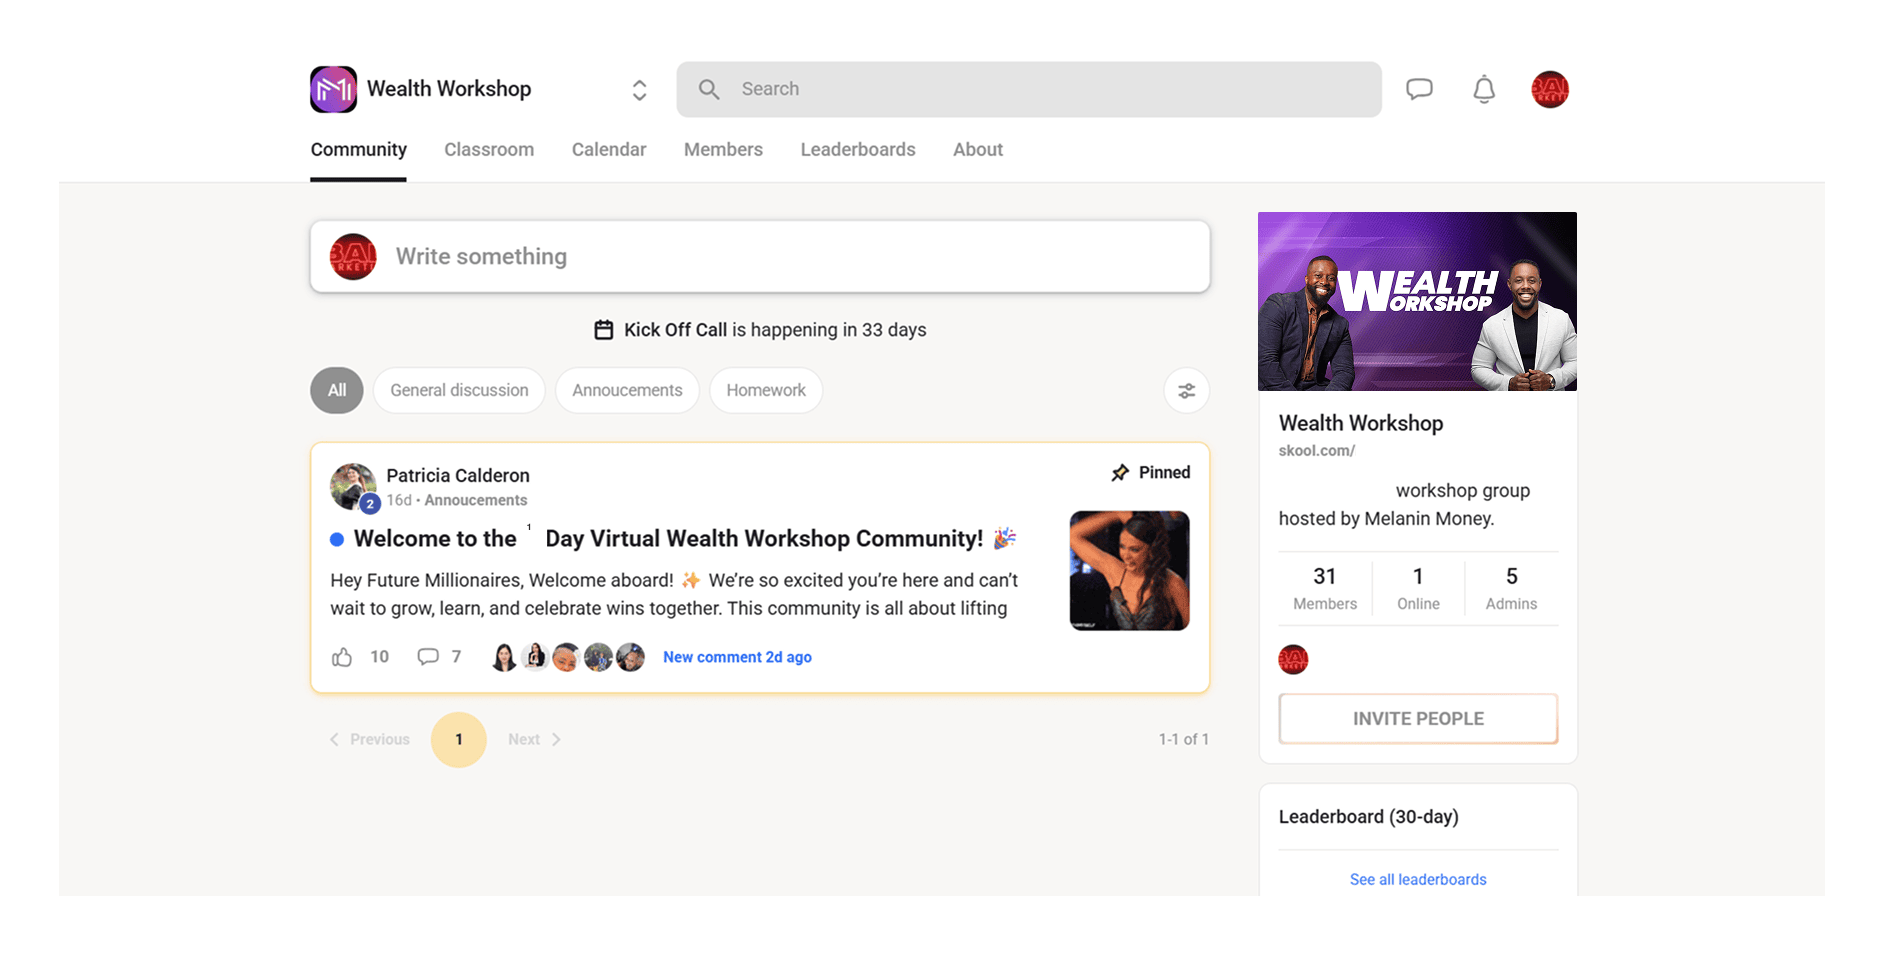This screenshot has width=1888, height=966.
Task: Select the All category filter
Action: [337, 391]
